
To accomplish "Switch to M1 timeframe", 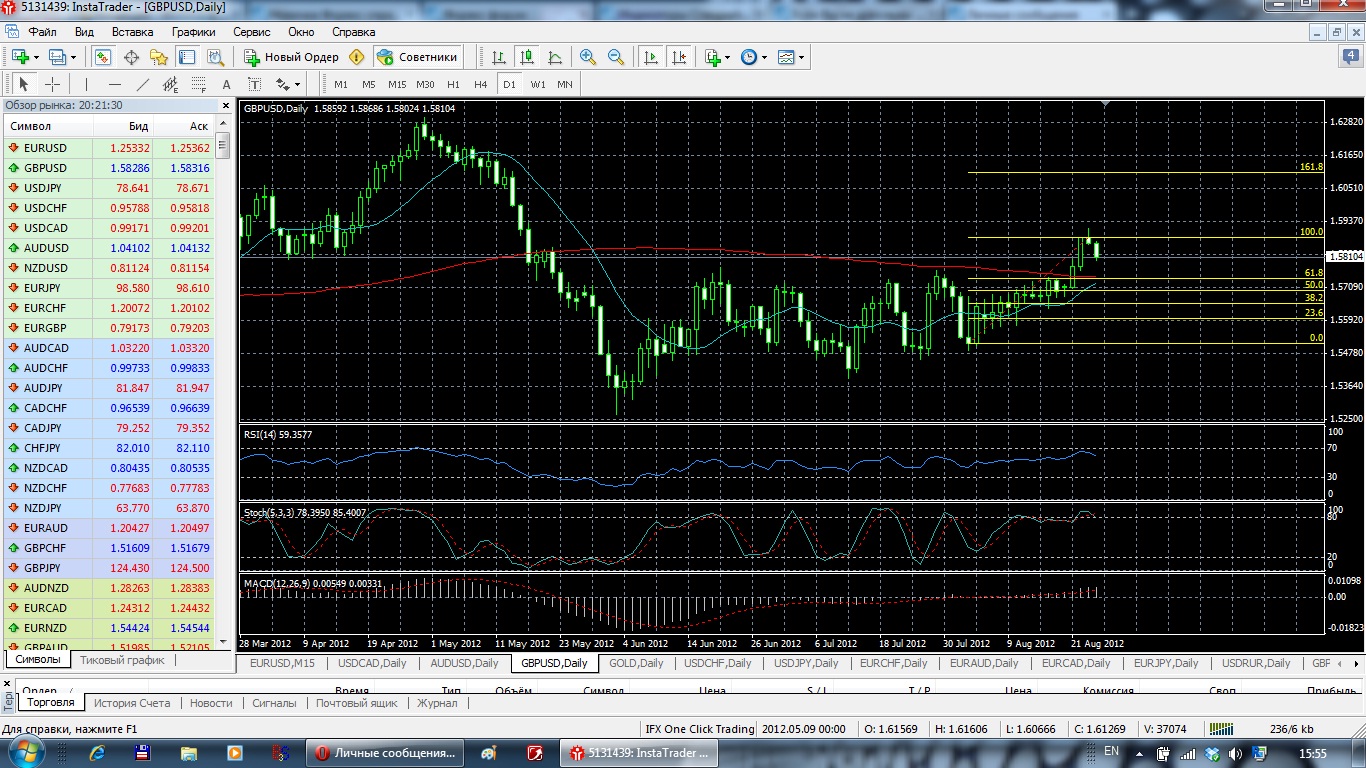I will click(x=342, y=84).
